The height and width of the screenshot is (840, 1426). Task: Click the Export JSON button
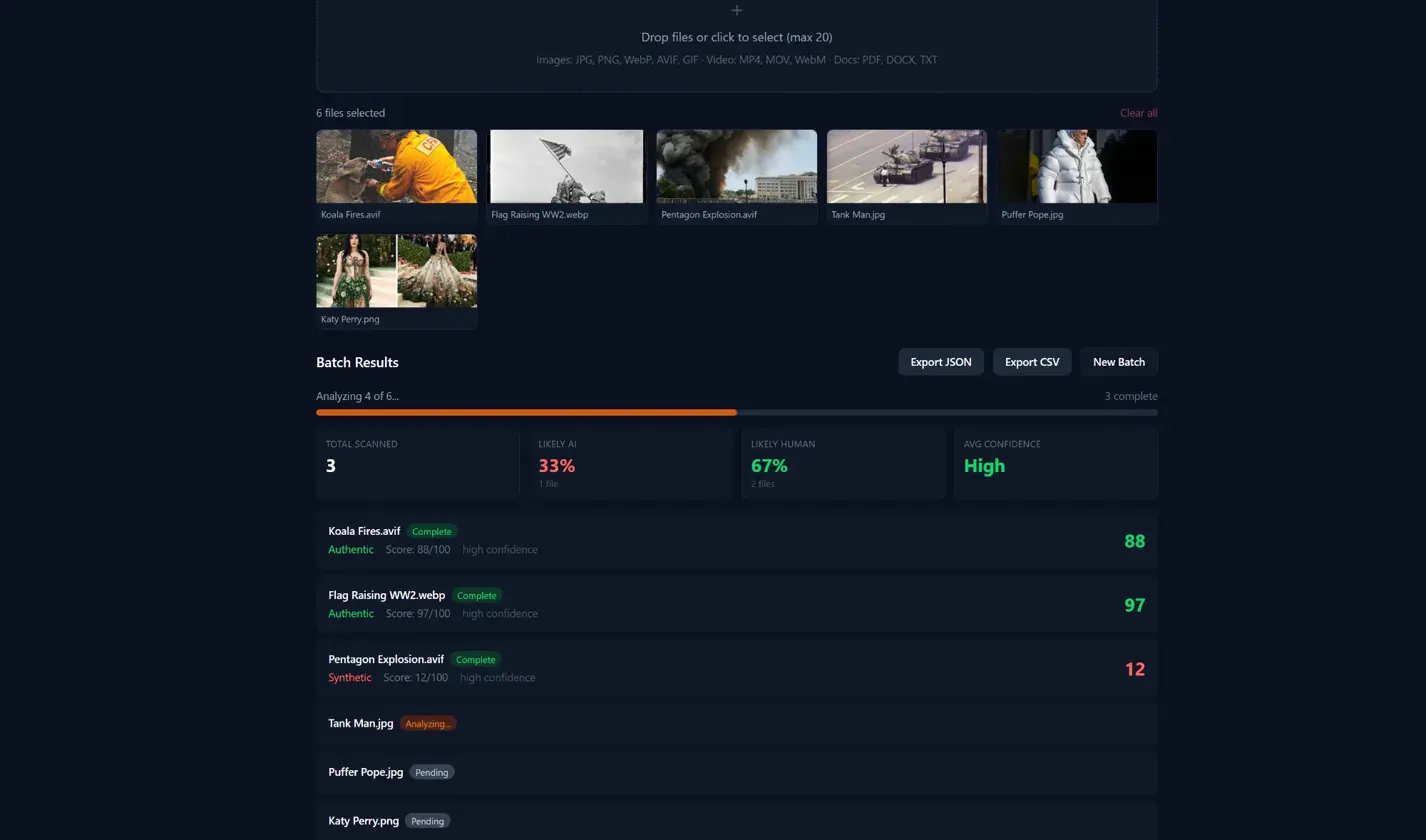pyautogui.click(x=941, y=362)
